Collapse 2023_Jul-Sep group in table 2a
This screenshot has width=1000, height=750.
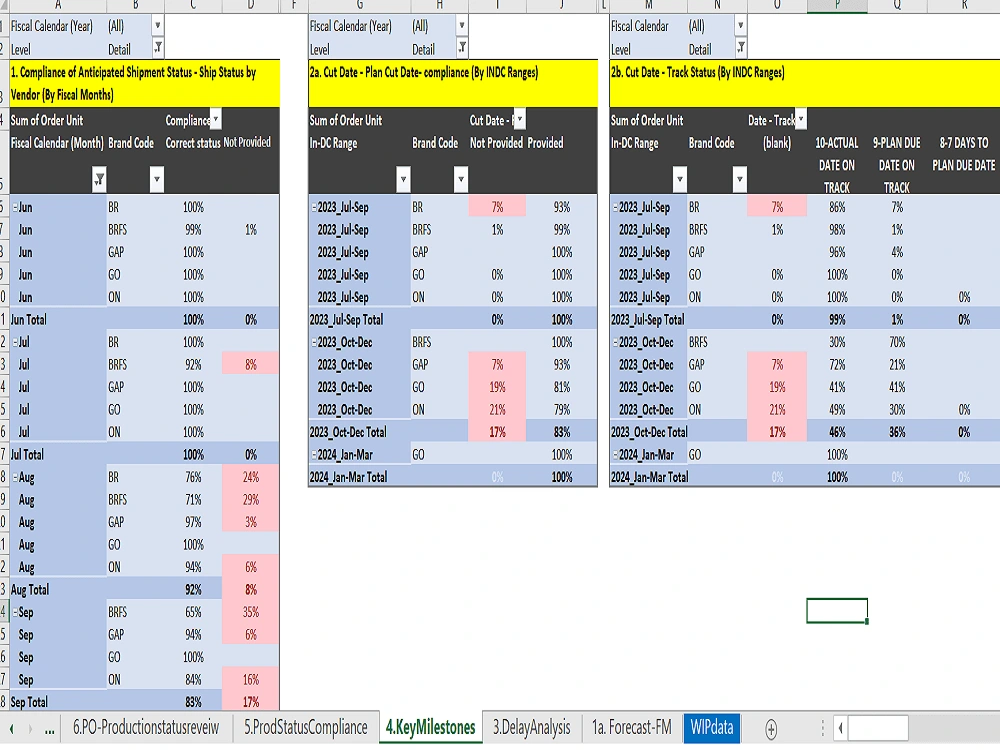click(314, 207)
